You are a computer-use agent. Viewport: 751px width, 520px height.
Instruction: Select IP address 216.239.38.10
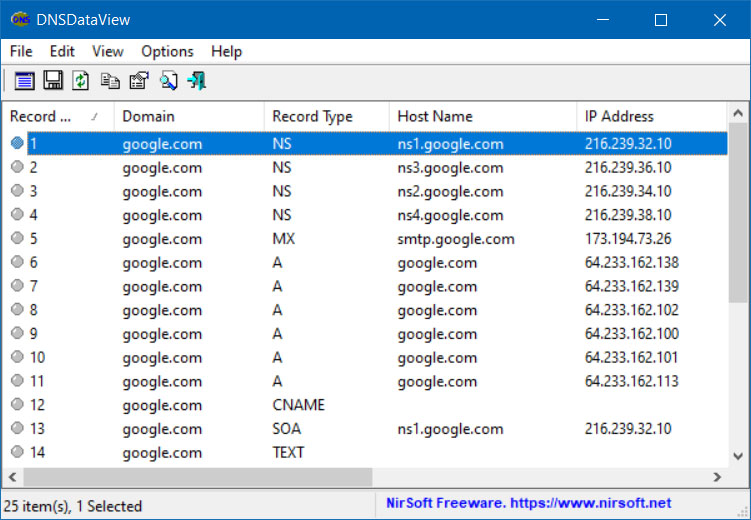(628, 215)
